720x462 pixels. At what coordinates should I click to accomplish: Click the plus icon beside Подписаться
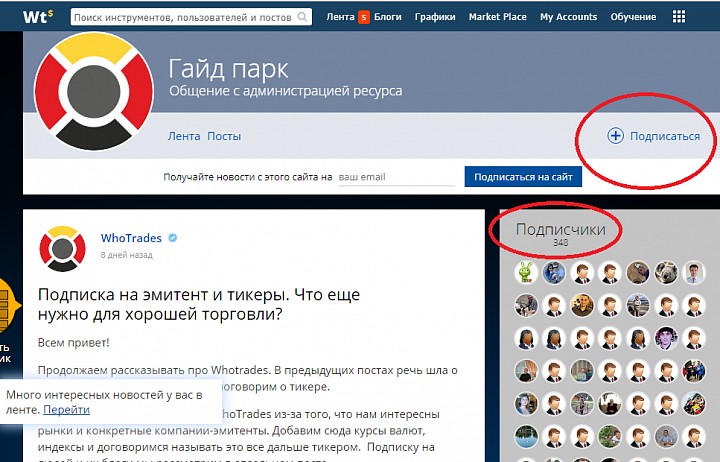(615, 136)
